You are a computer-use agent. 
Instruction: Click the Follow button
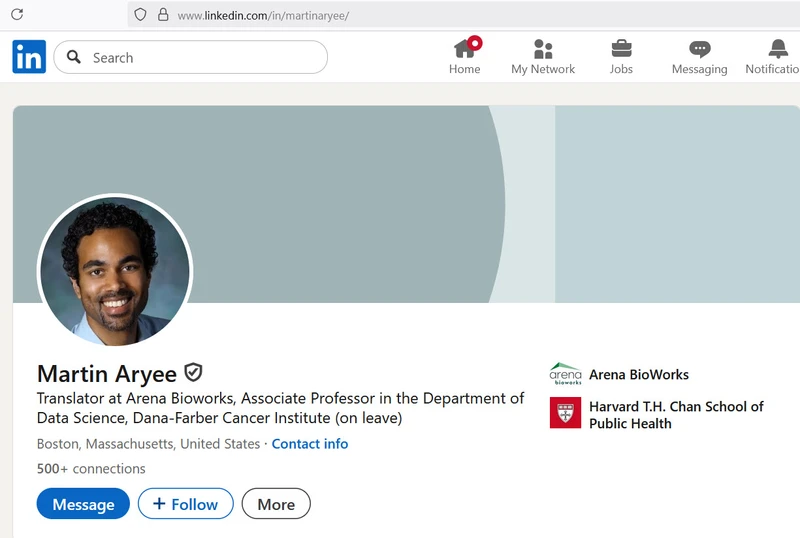click(x=186, y=504)
